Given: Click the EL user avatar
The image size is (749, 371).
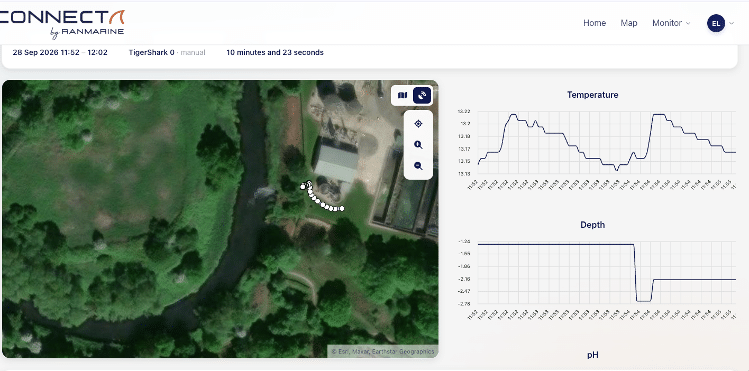Looking at the screenshot, I should (x=716, y=23).
